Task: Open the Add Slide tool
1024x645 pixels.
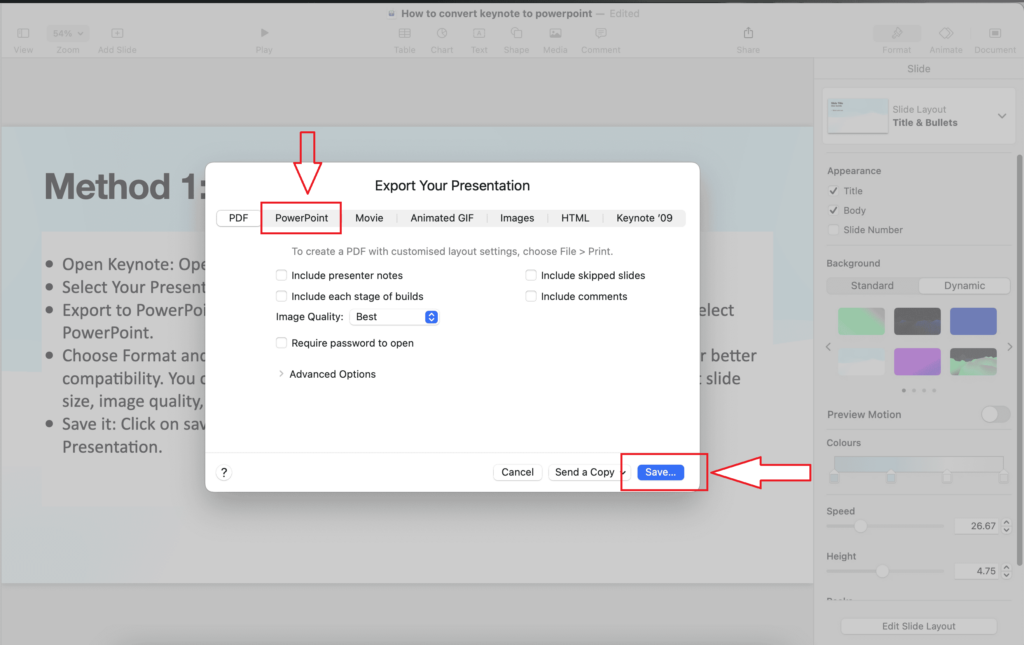Action: (x=116, y=33)
